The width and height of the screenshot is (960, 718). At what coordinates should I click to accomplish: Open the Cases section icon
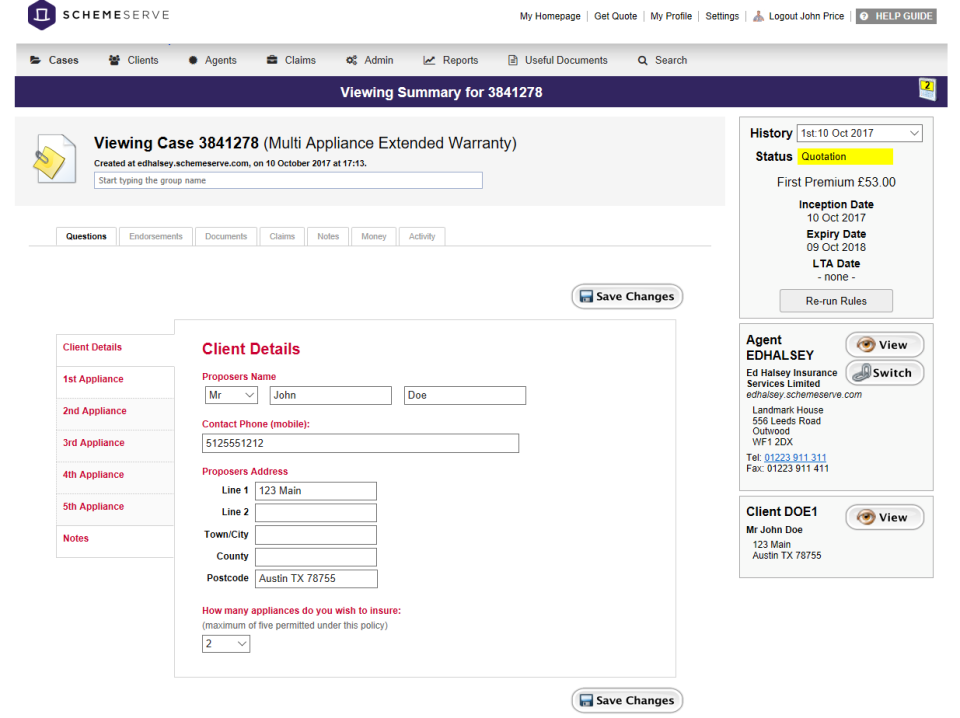[x=37, y=60]
